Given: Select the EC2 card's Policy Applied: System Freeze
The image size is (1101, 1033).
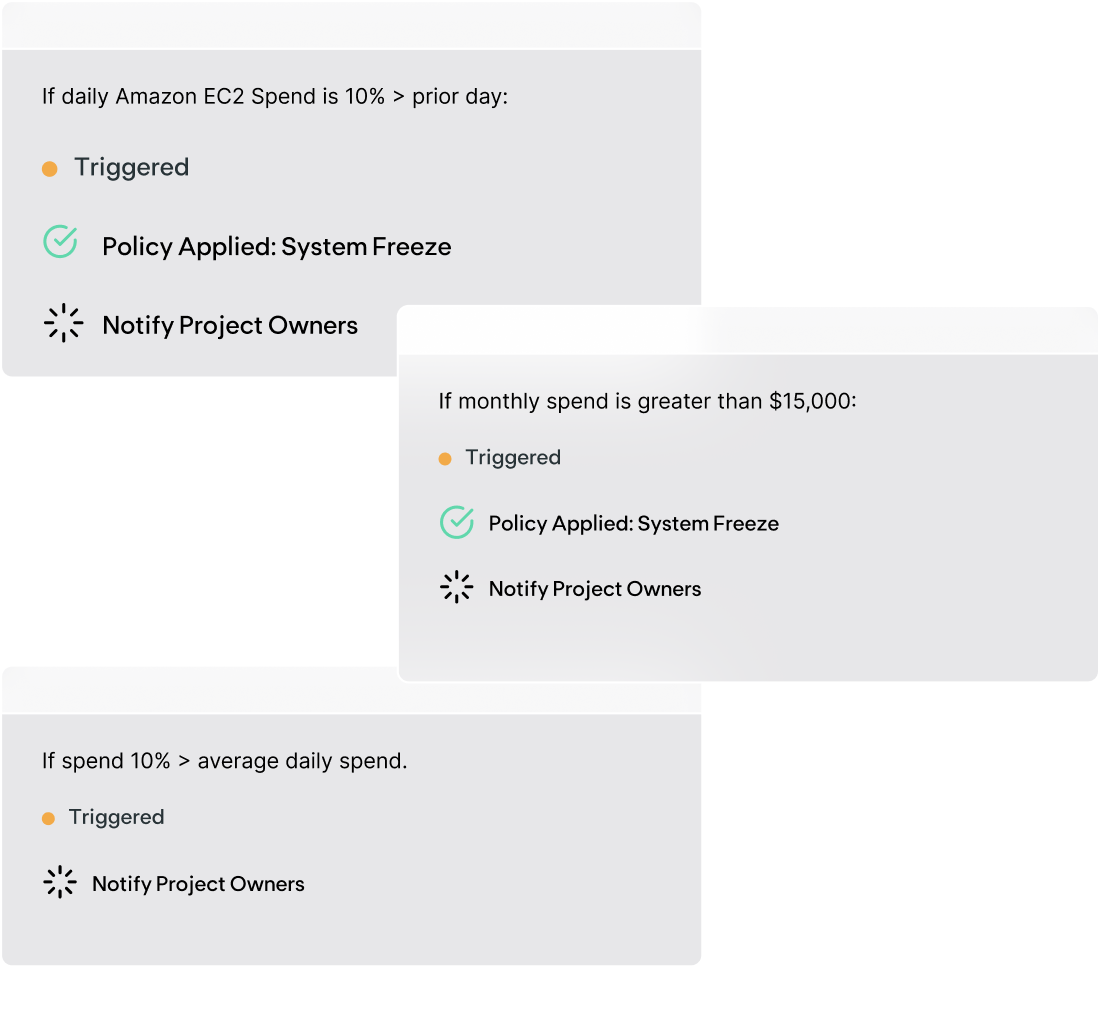Looking at the screenshot, I should [x=277, y=247].
